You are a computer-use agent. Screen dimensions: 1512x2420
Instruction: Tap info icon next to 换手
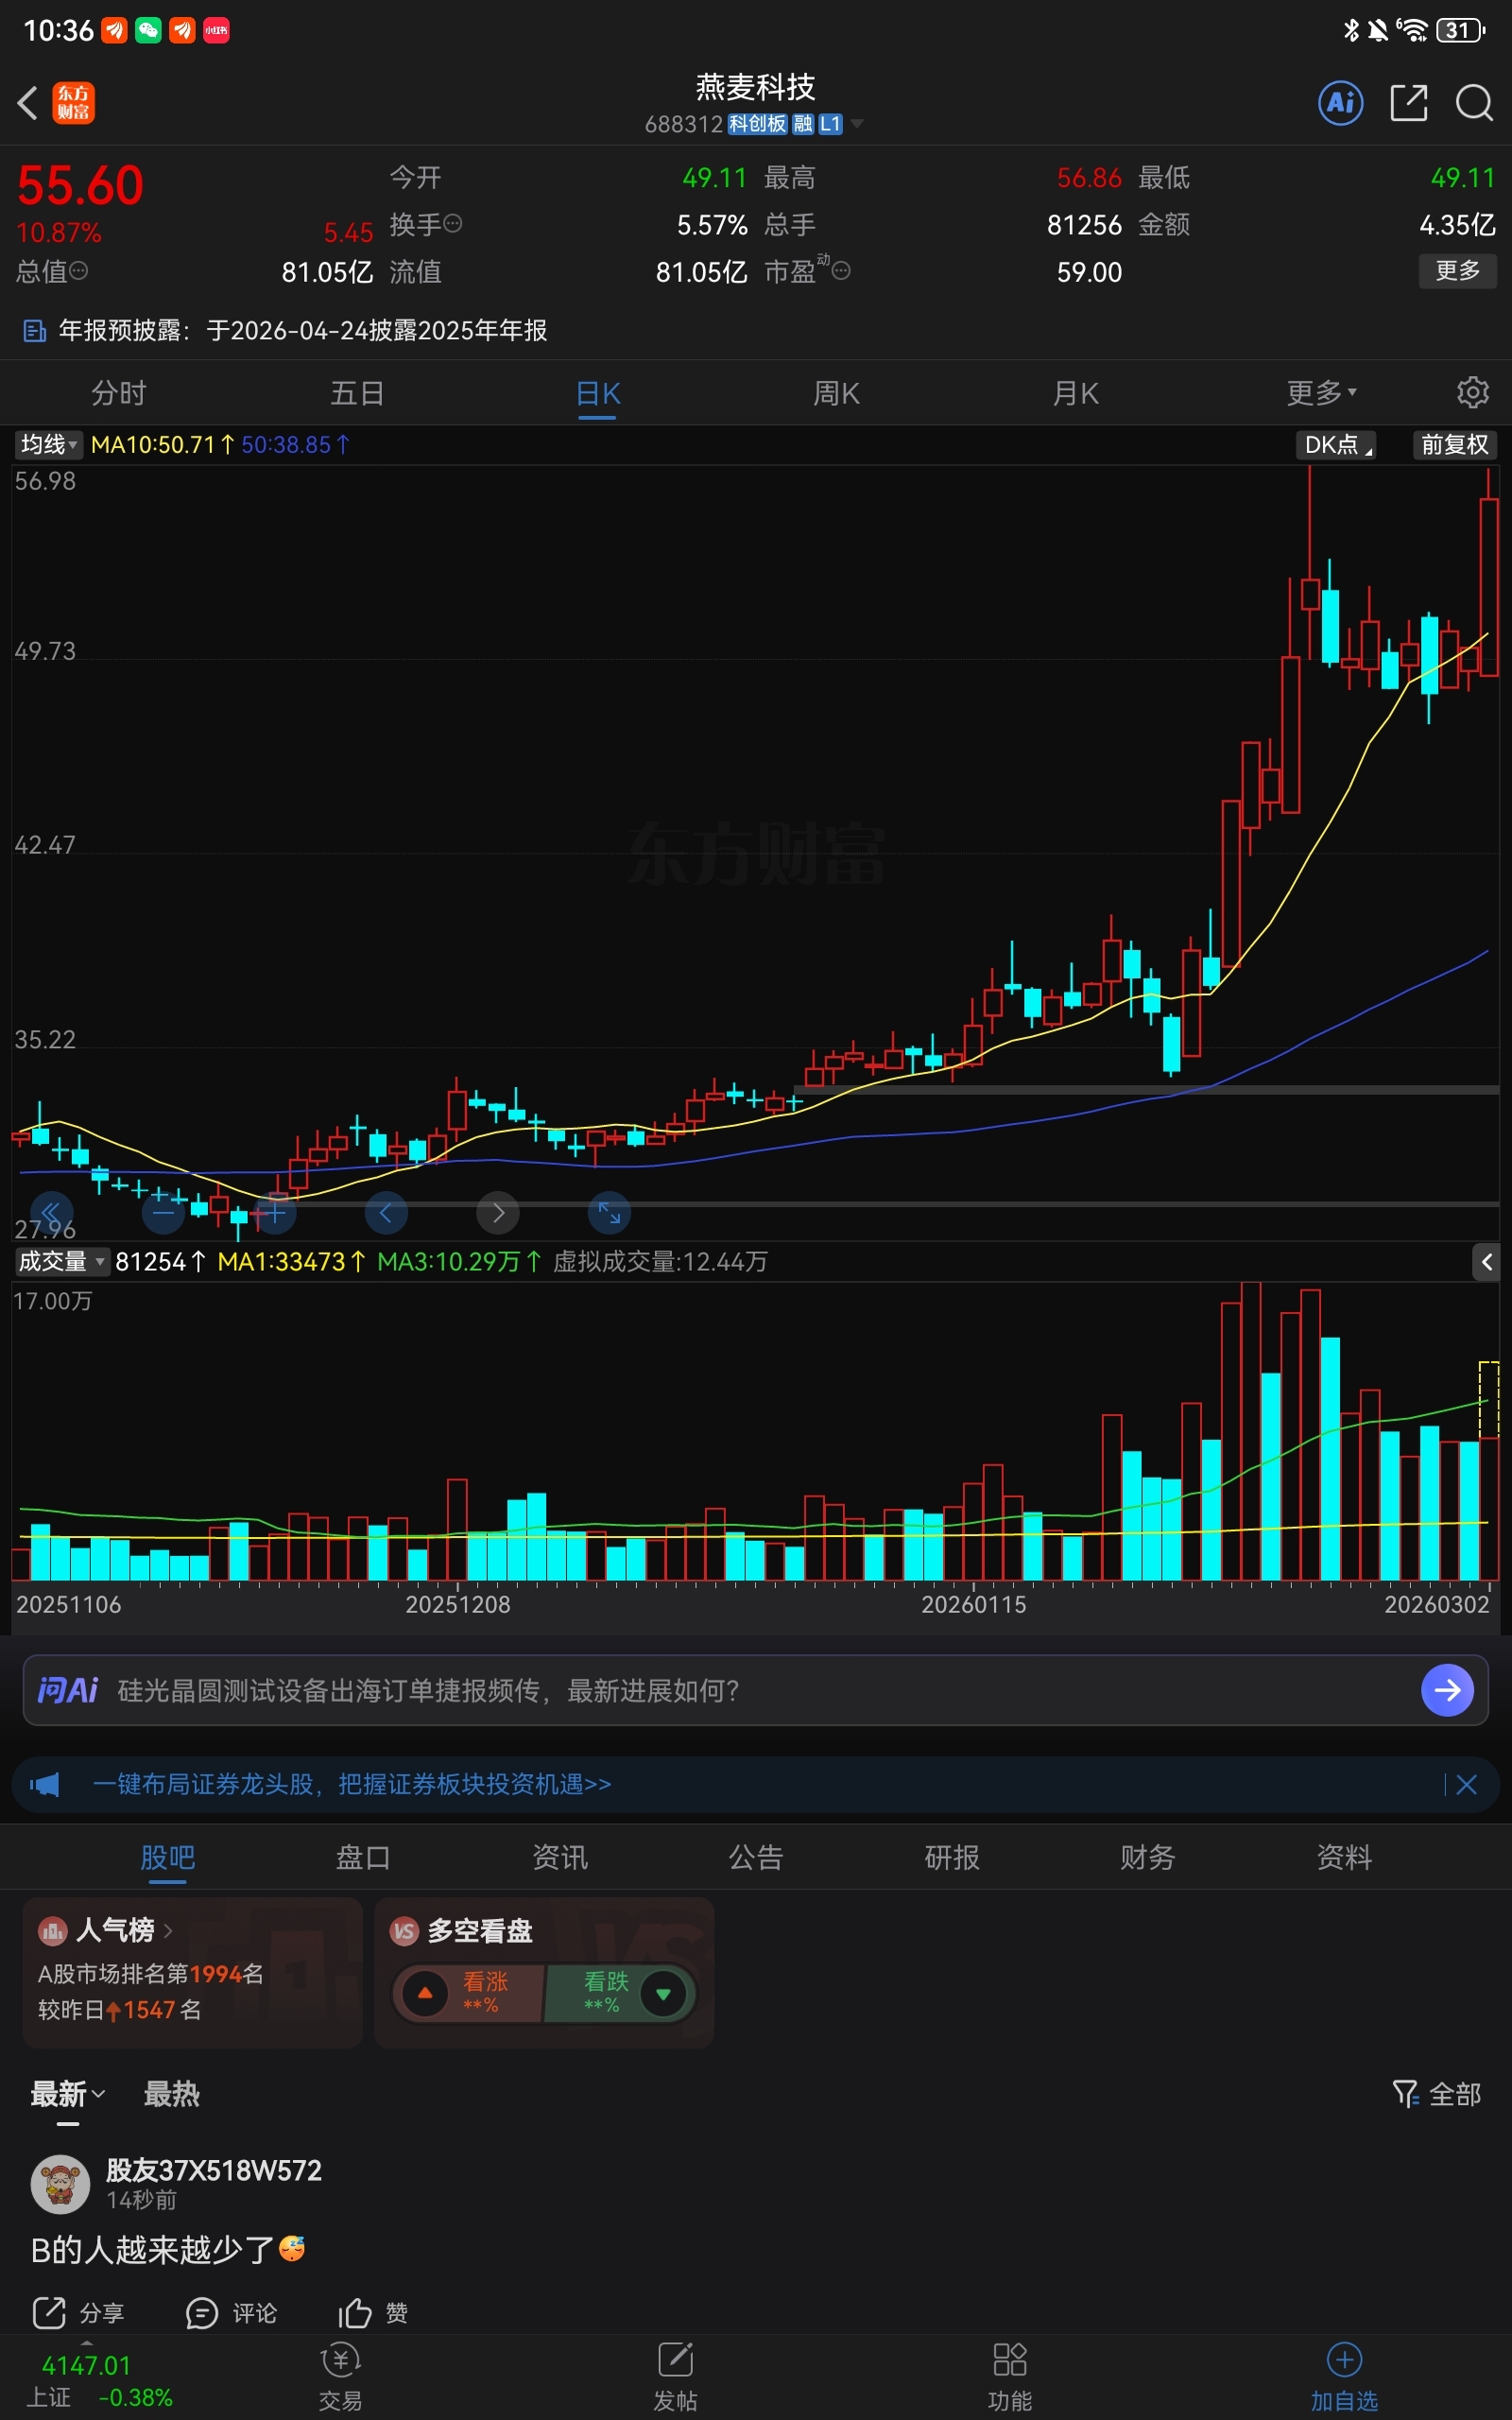coord(453,224)
